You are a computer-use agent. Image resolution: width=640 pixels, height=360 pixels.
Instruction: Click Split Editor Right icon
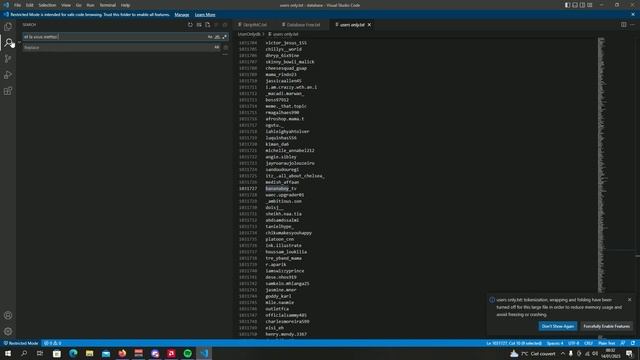point(624,24)
